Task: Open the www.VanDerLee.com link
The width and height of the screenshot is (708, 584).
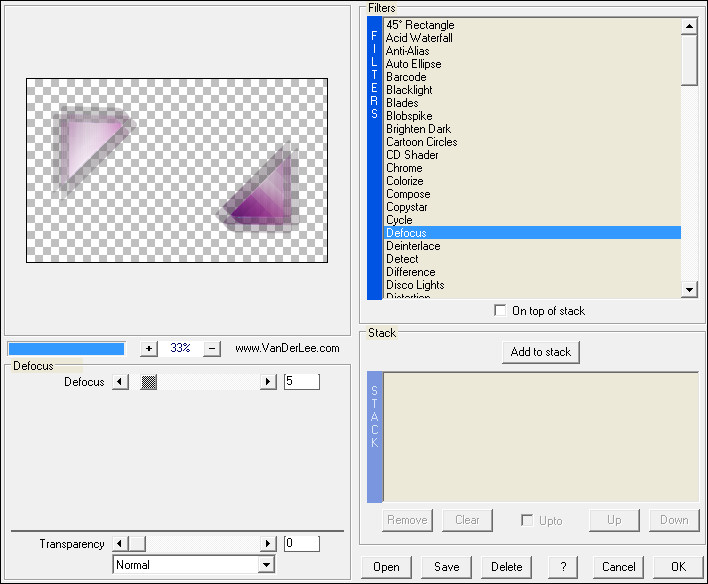Action: 287,349
